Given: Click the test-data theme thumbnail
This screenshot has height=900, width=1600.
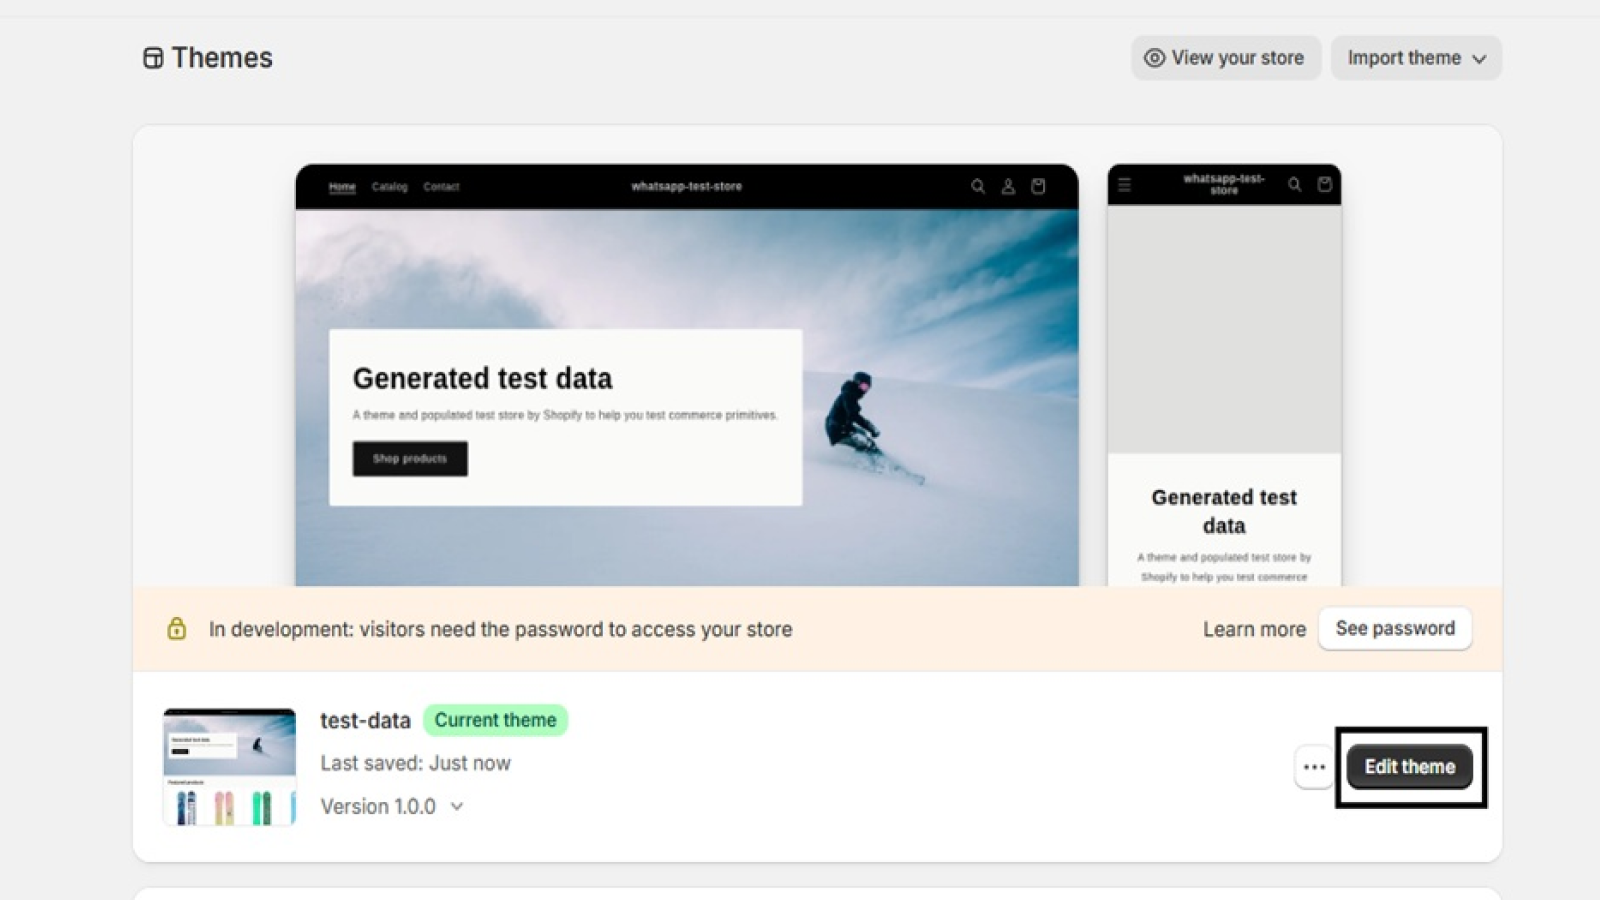Looking at the screenshot, I should click(x=230, y=767).
